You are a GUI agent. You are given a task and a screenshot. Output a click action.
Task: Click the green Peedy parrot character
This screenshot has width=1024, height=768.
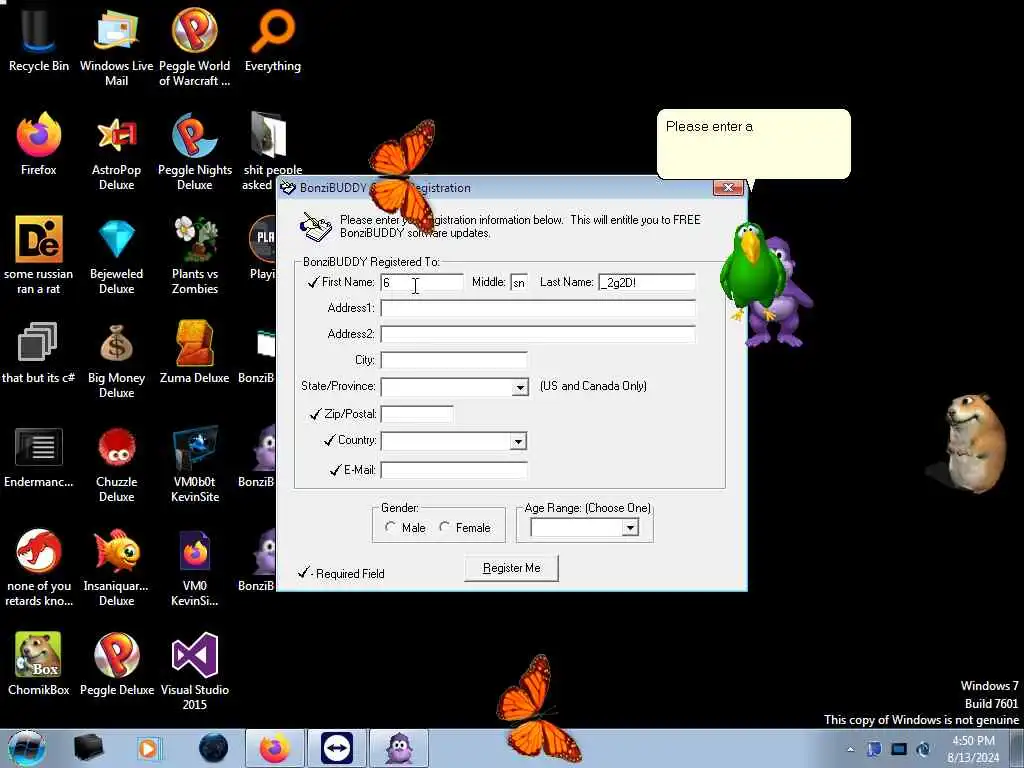coord(751,269)
